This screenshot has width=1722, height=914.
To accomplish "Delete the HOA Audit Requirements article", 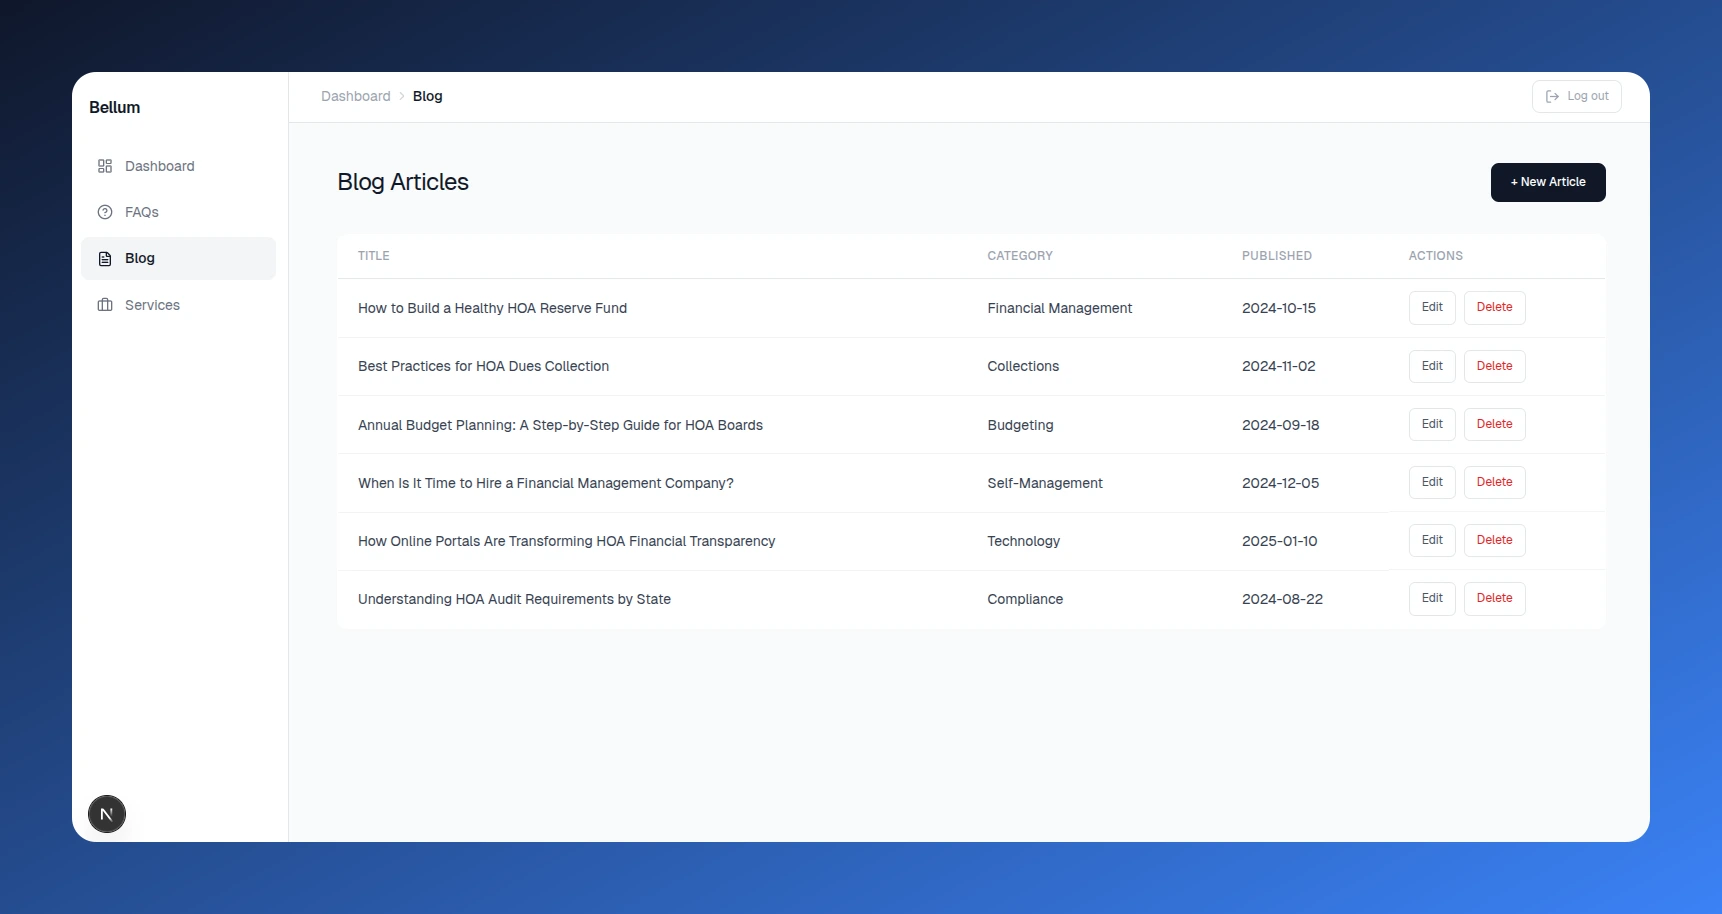I will pos(1494,598).
